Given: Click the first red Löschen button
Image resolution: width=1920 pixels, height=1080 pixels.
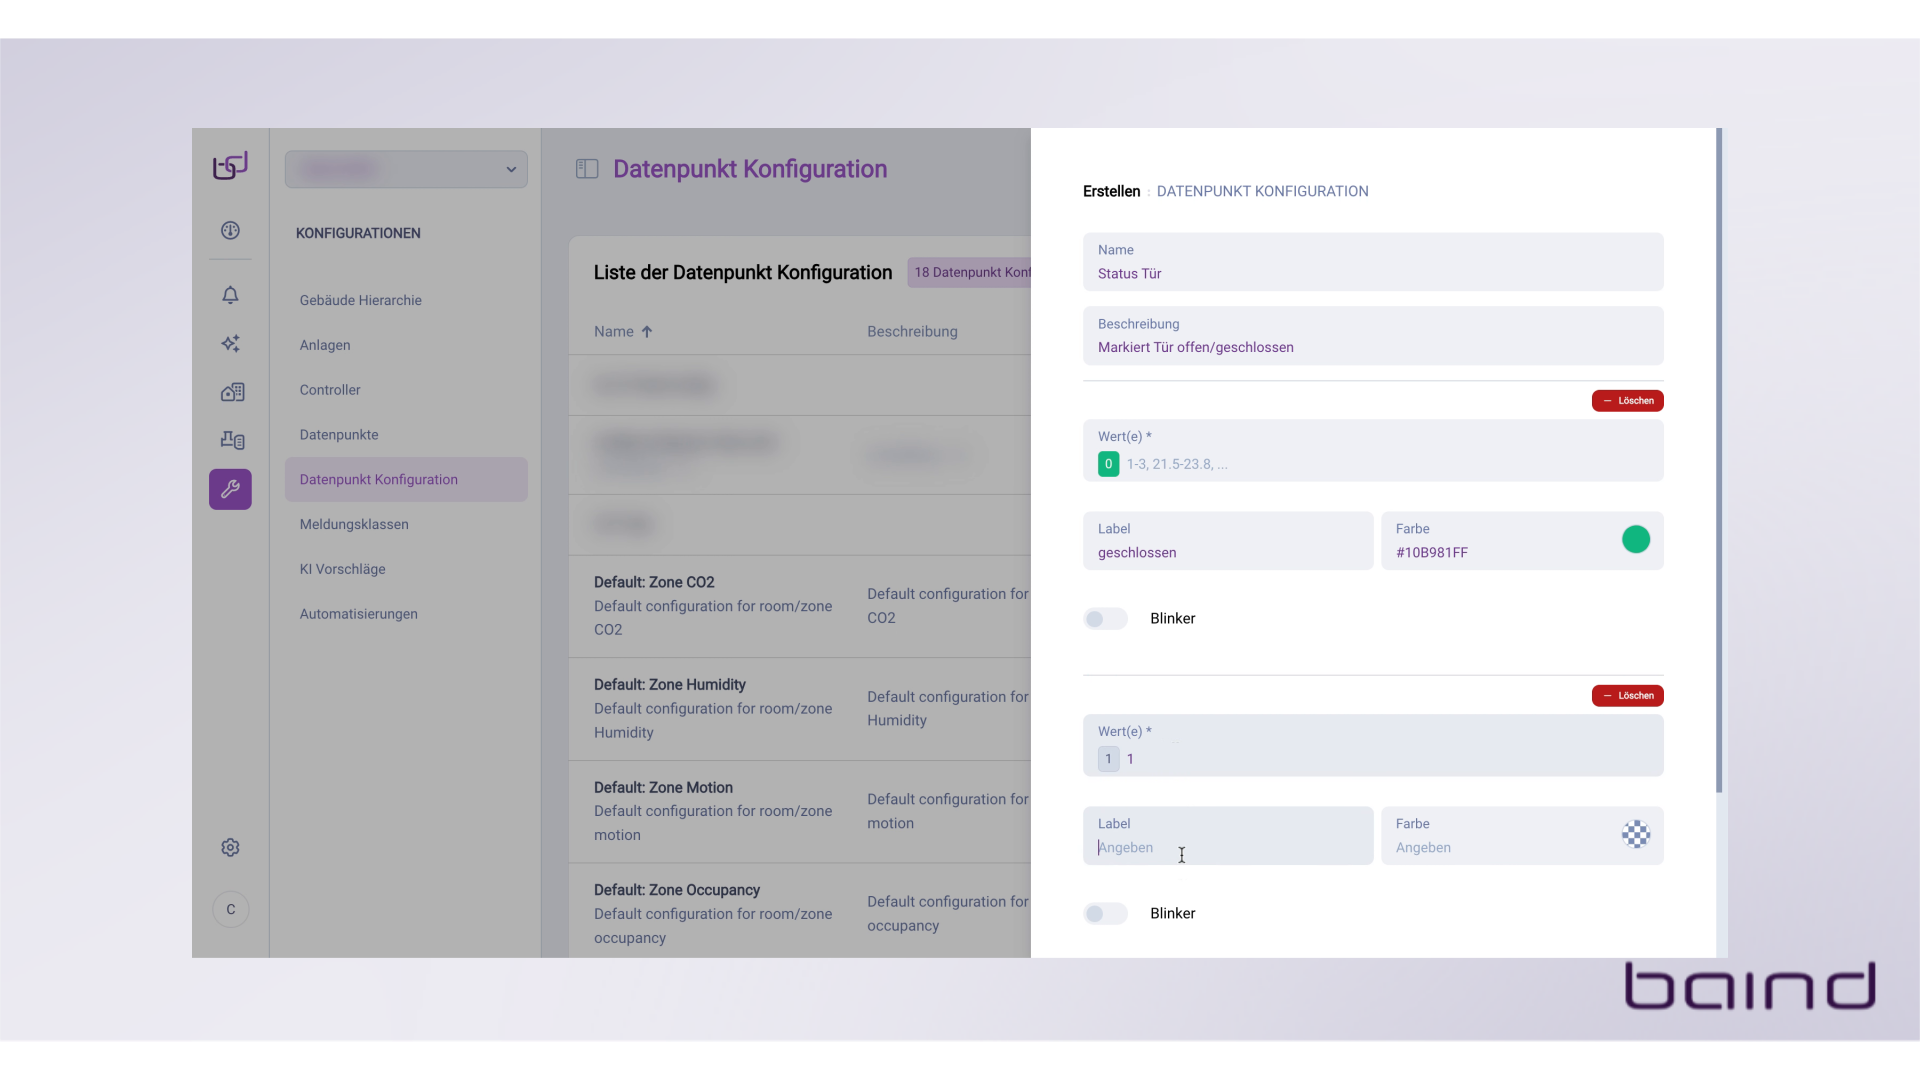Looking at the screenshot, I should [x=1627, y=401].
